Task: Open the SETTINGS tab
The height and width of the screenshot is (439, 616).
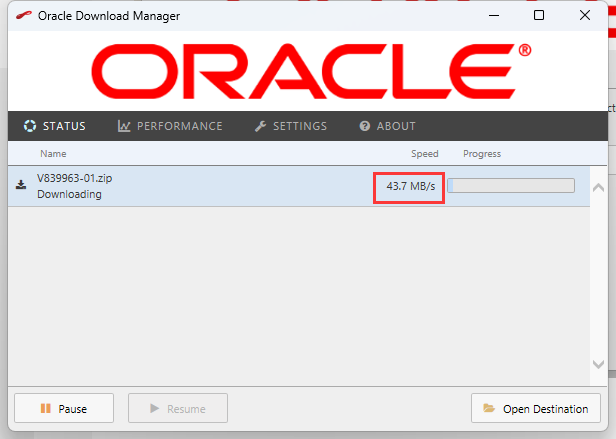Action: pos(291,126)
